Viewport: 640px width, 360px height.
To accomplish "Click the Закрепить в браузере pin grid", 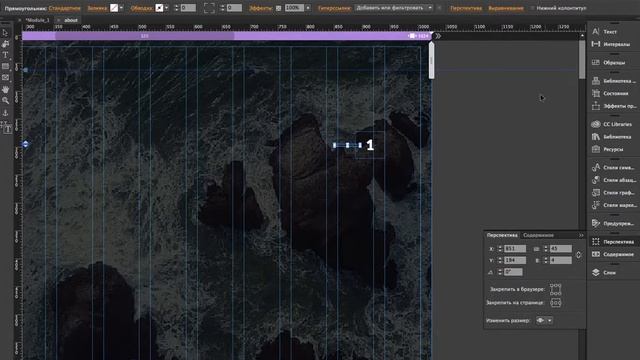I will (x=556, y=289).
